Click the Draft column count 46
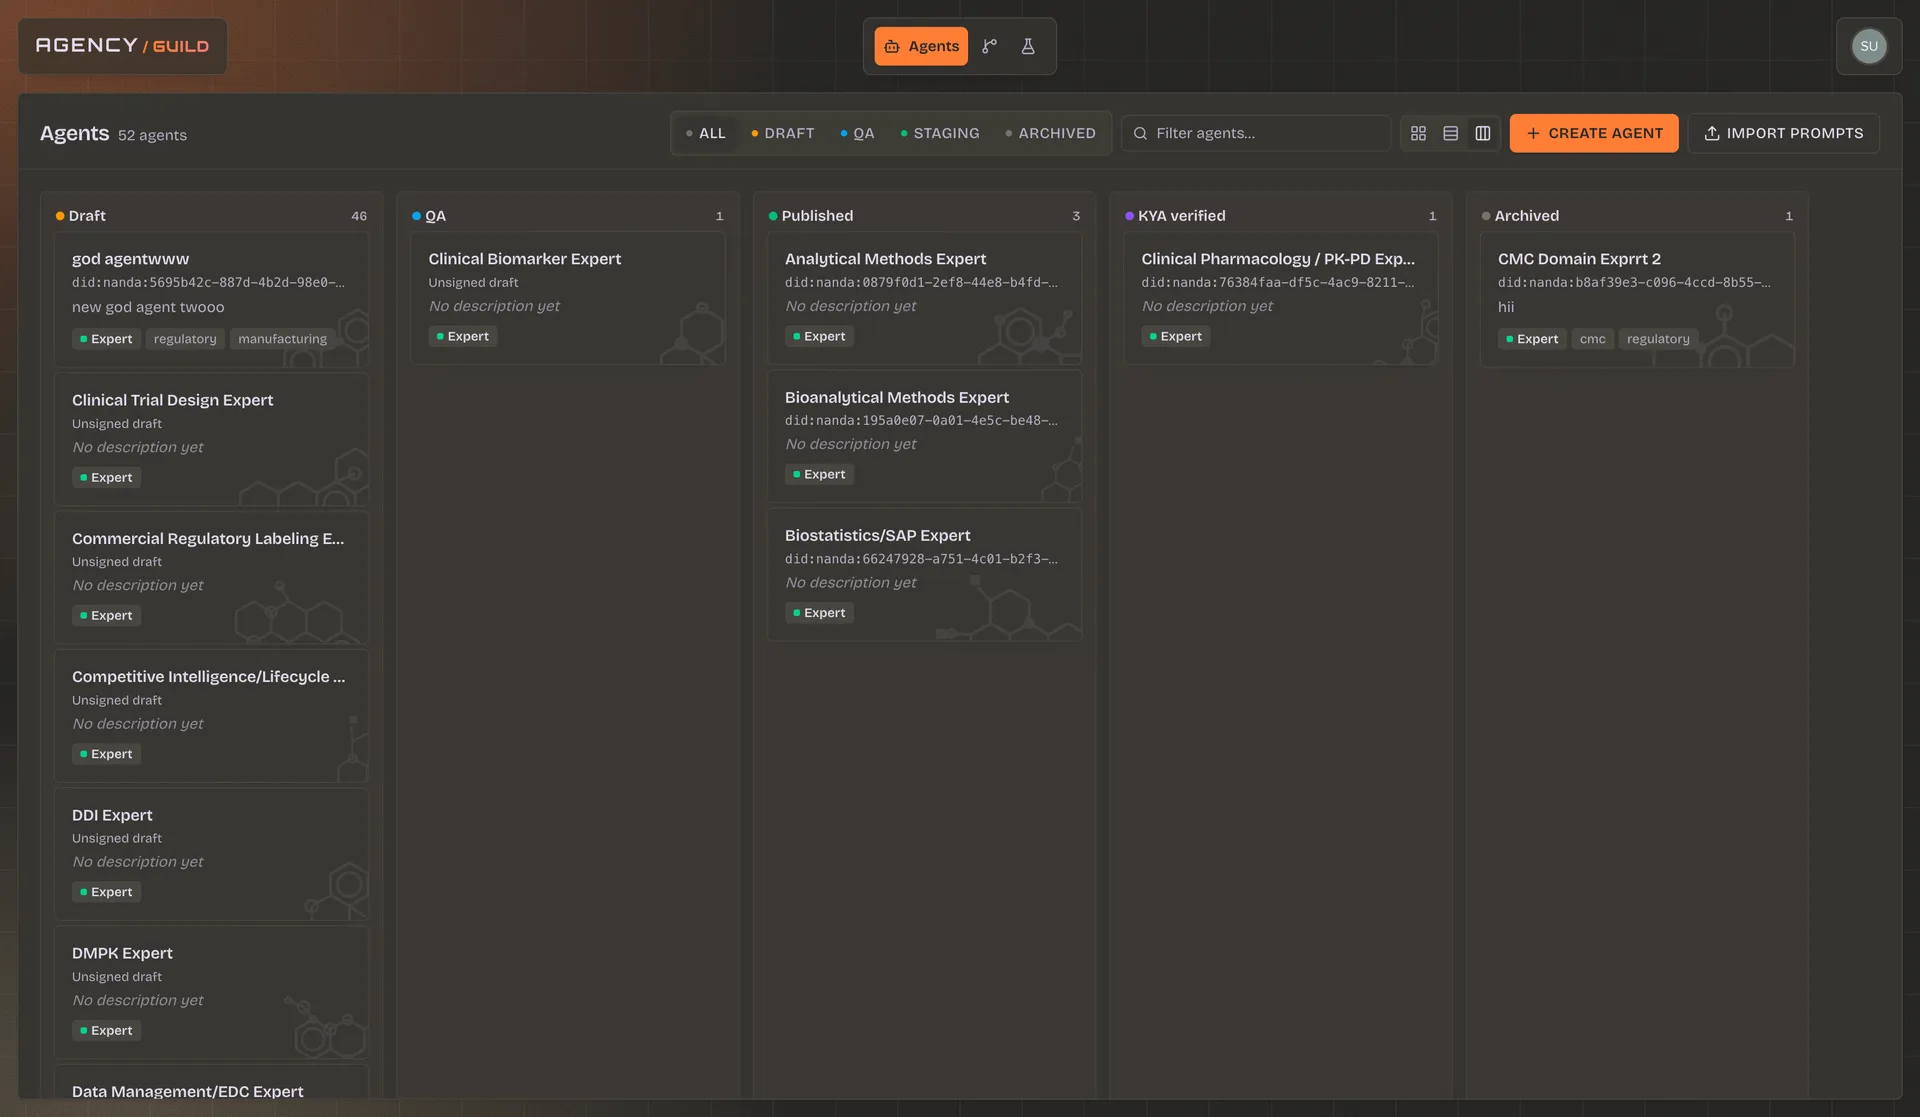 coord(359,216)
